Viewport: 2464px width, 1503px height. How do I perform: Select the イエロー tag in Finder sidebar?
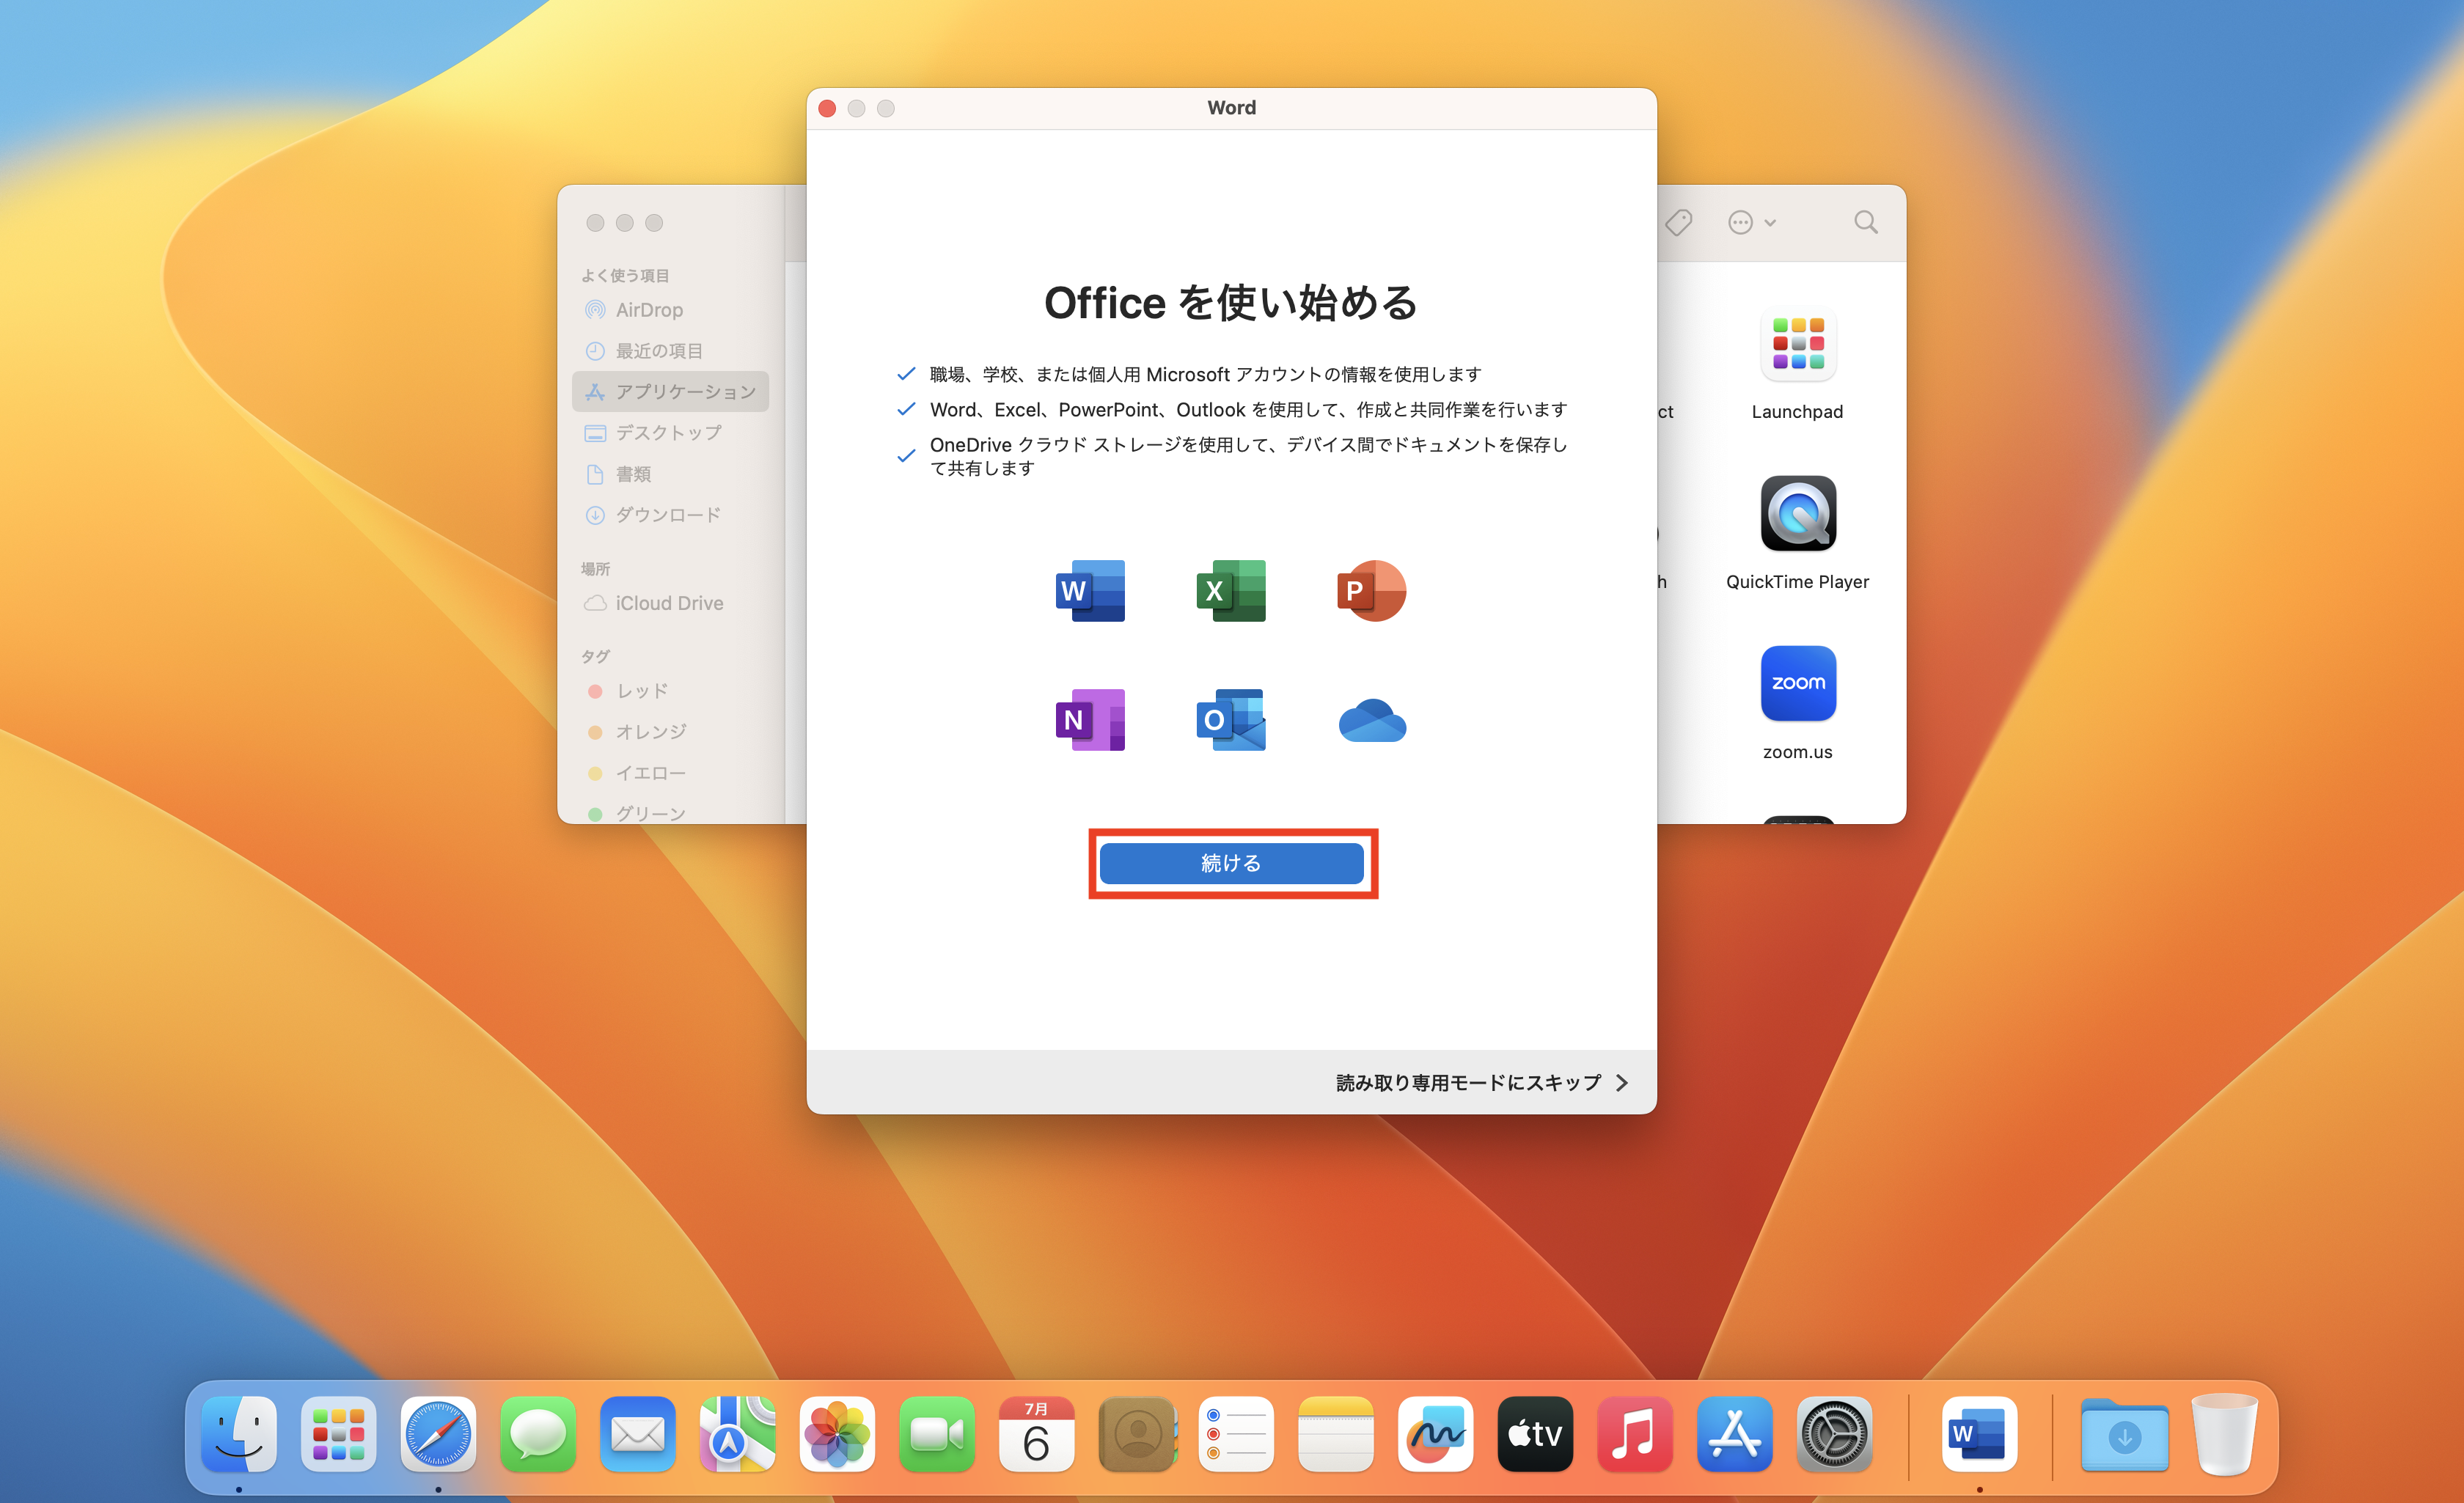click(670, 773)
